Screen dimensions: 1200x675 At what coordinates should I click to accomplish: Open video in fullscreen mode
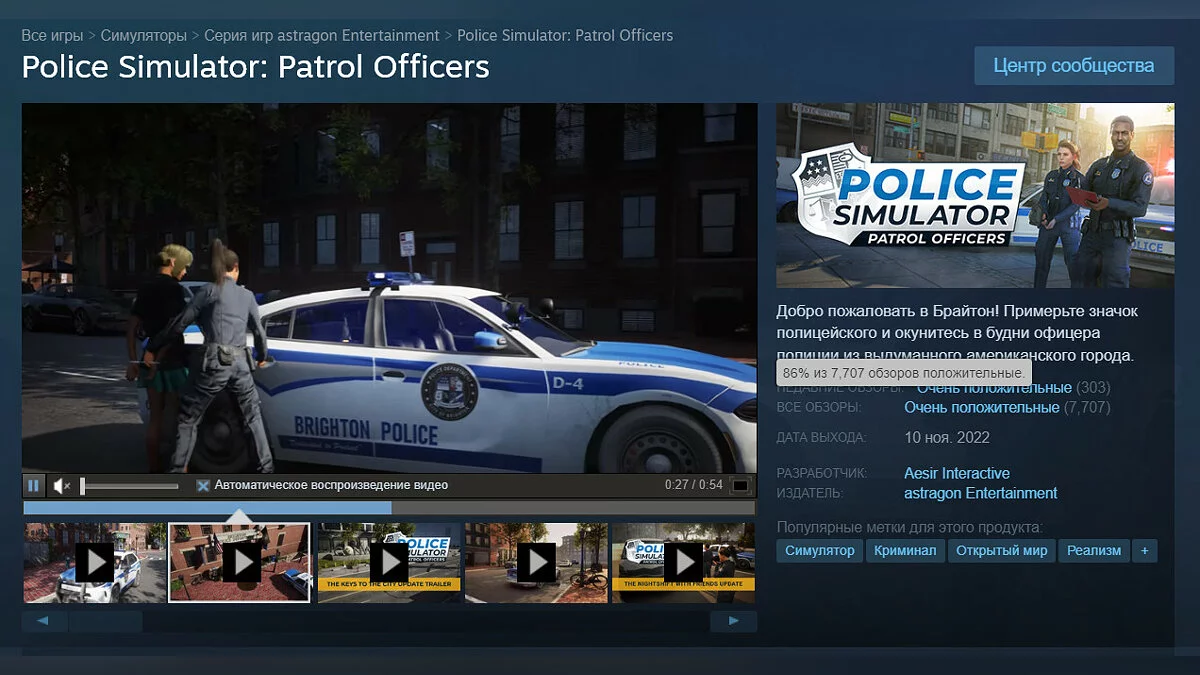[741, 486]
